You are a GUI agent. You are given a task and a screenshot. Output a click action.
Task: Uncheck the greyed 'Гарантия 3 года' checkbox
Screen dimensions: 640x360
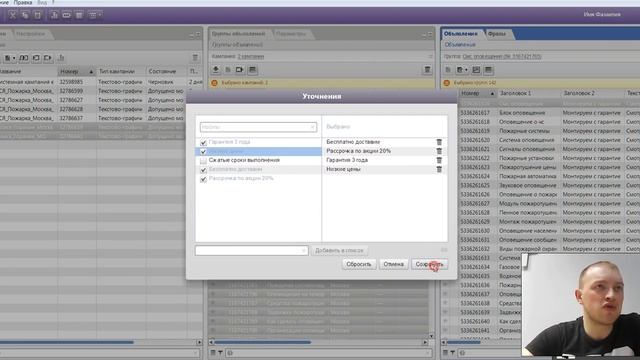pyautogui.click(x=203, y=142)
